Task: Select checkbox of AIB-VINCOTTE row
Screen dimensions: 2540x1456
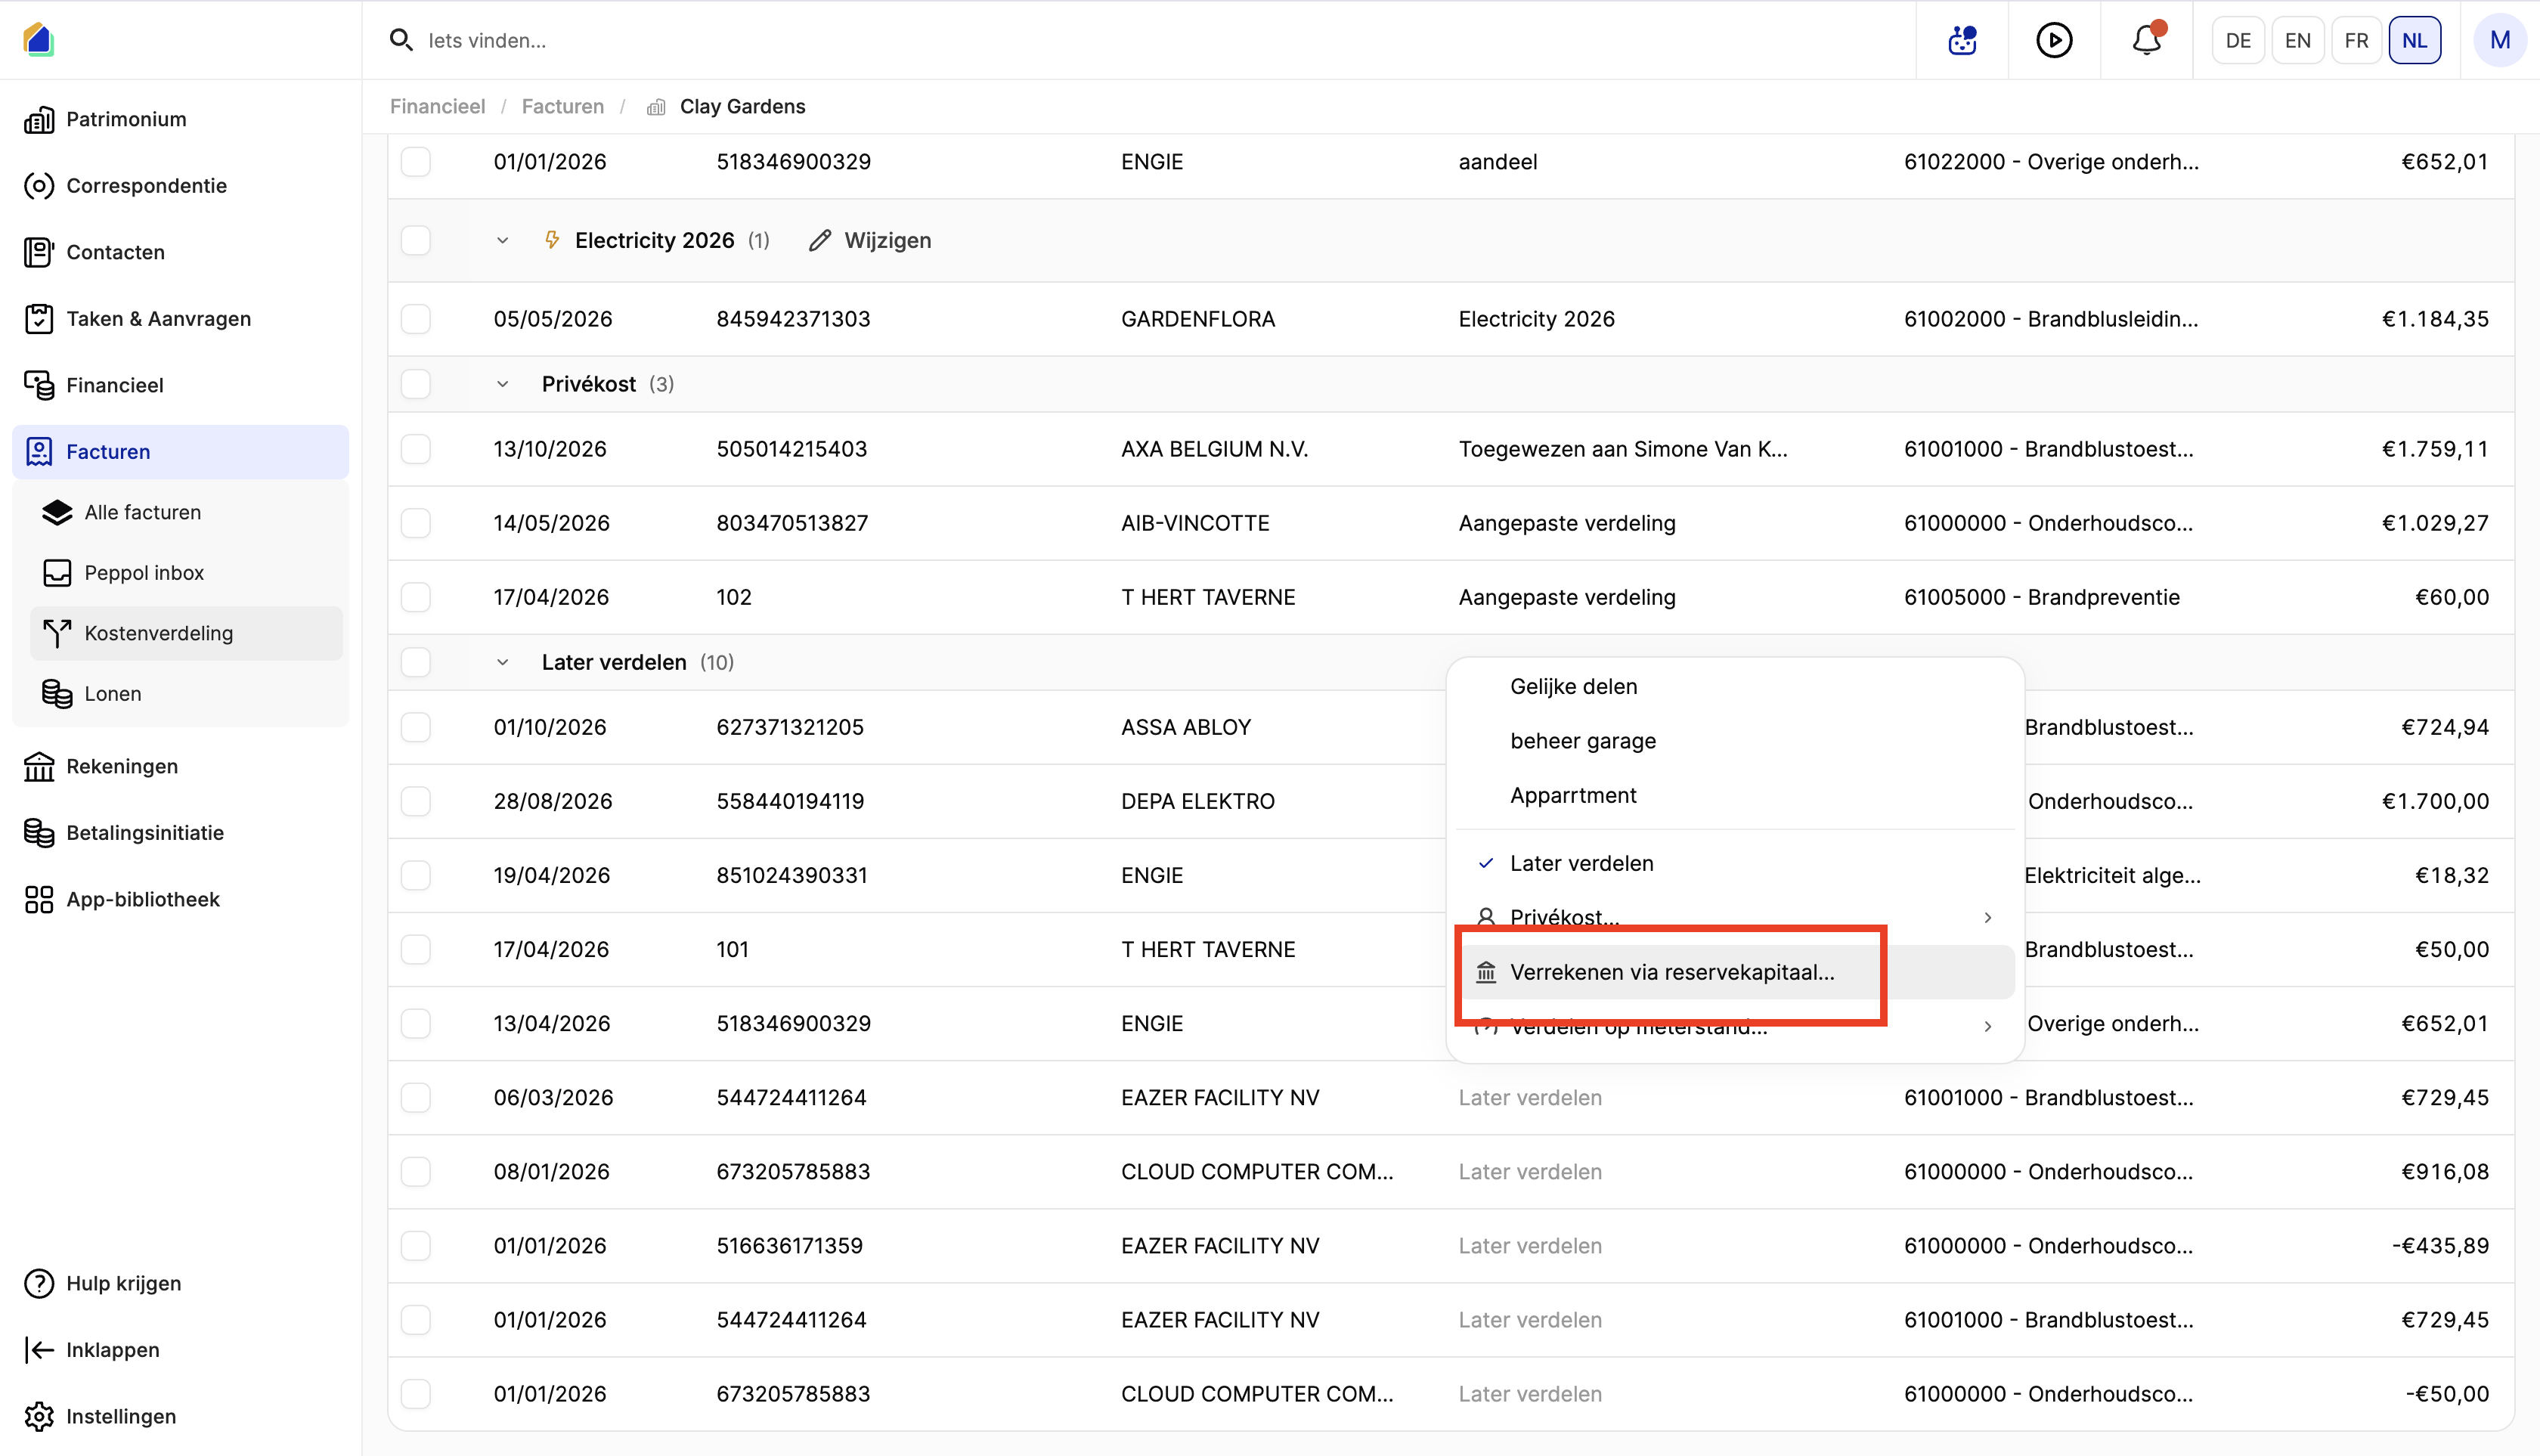Action: [x=416, y=523]
